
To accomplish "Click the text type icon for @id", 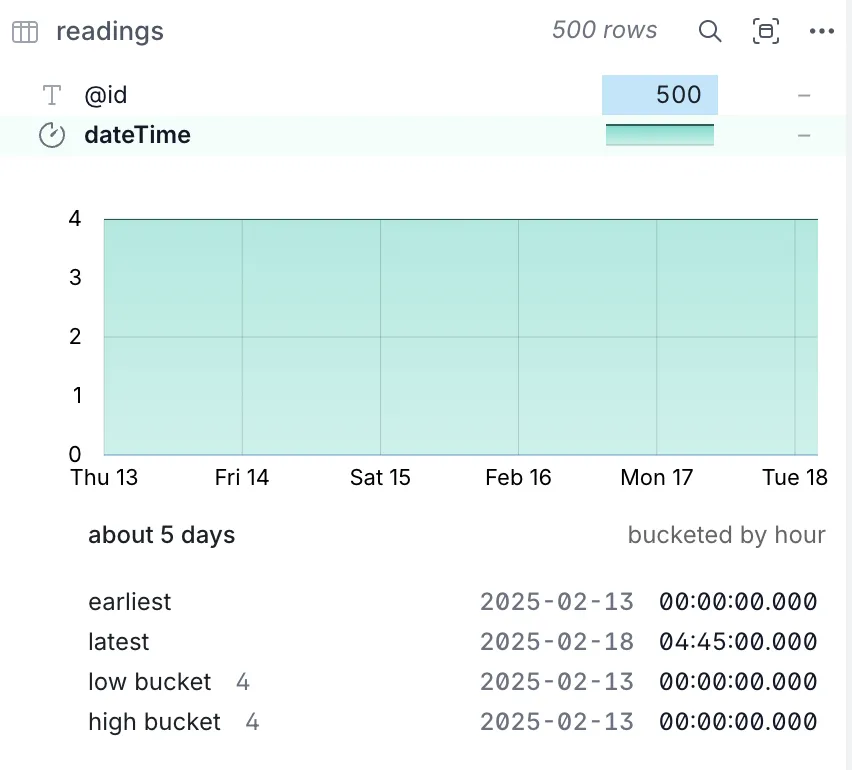I will point(51,95).
